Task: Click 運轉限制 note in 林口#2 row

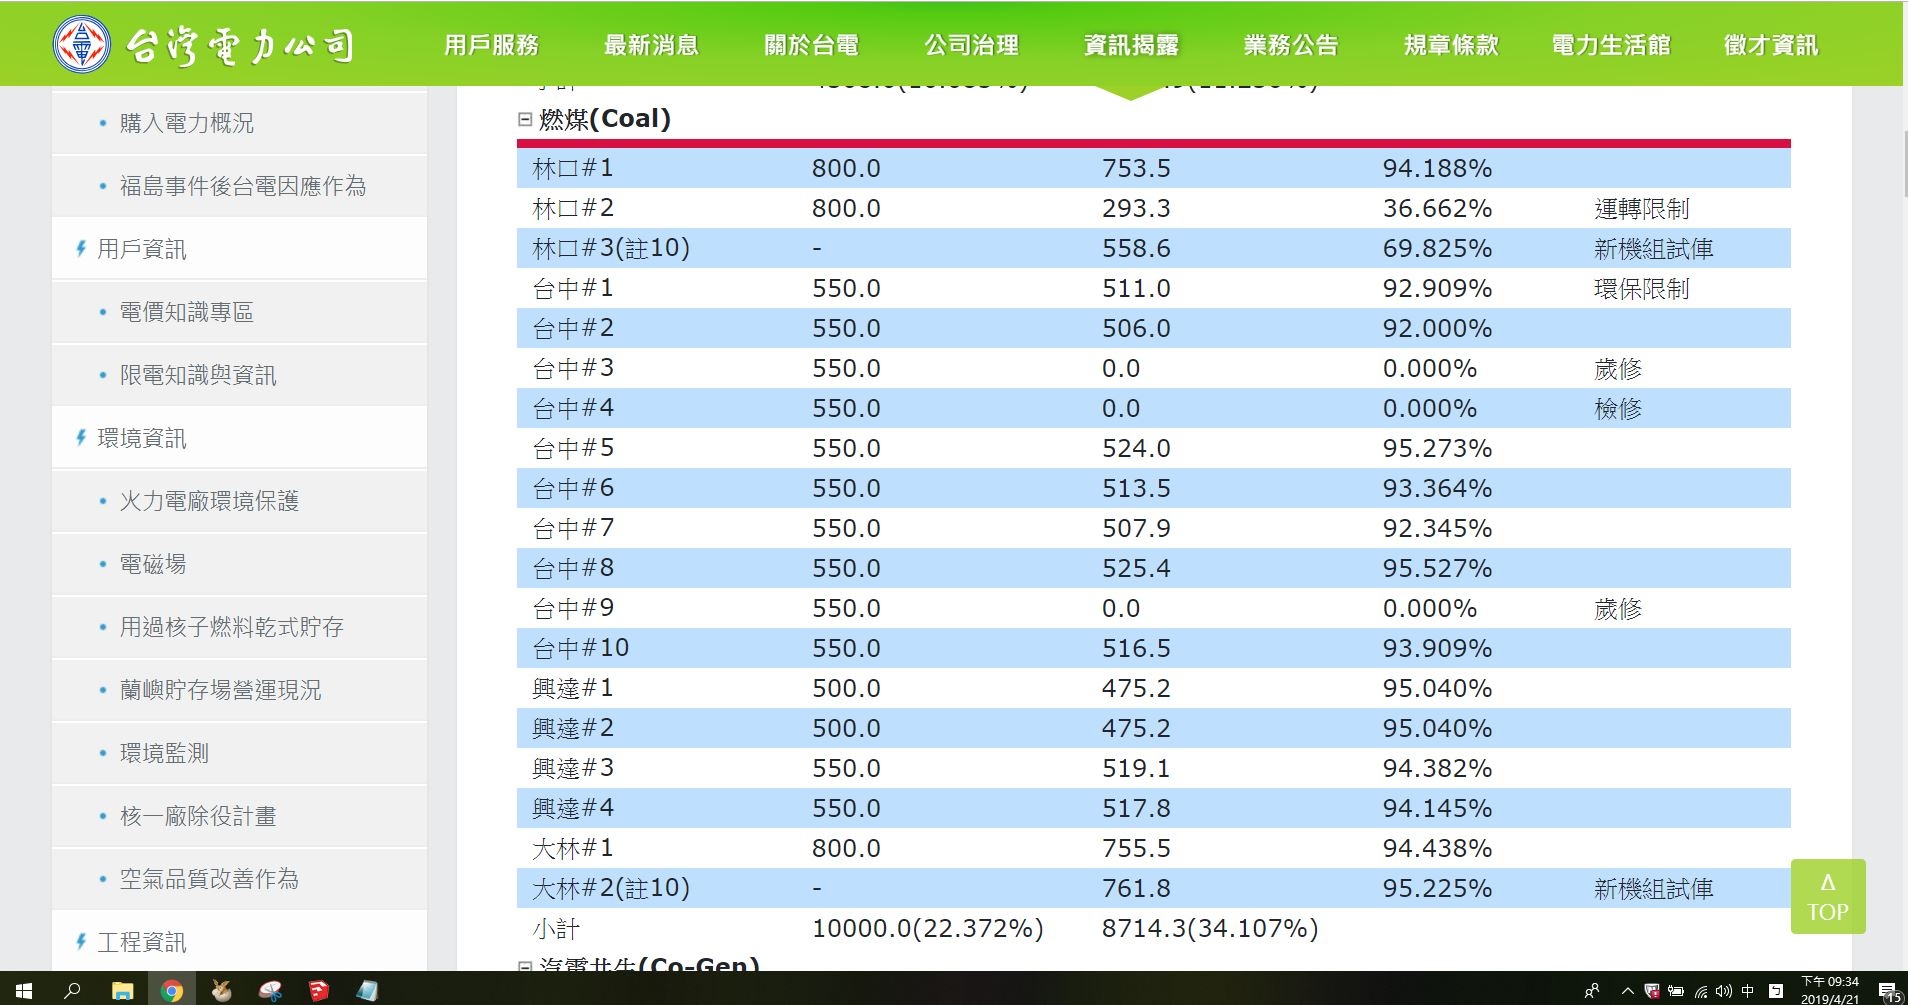Action: [x=1641, y=209]
